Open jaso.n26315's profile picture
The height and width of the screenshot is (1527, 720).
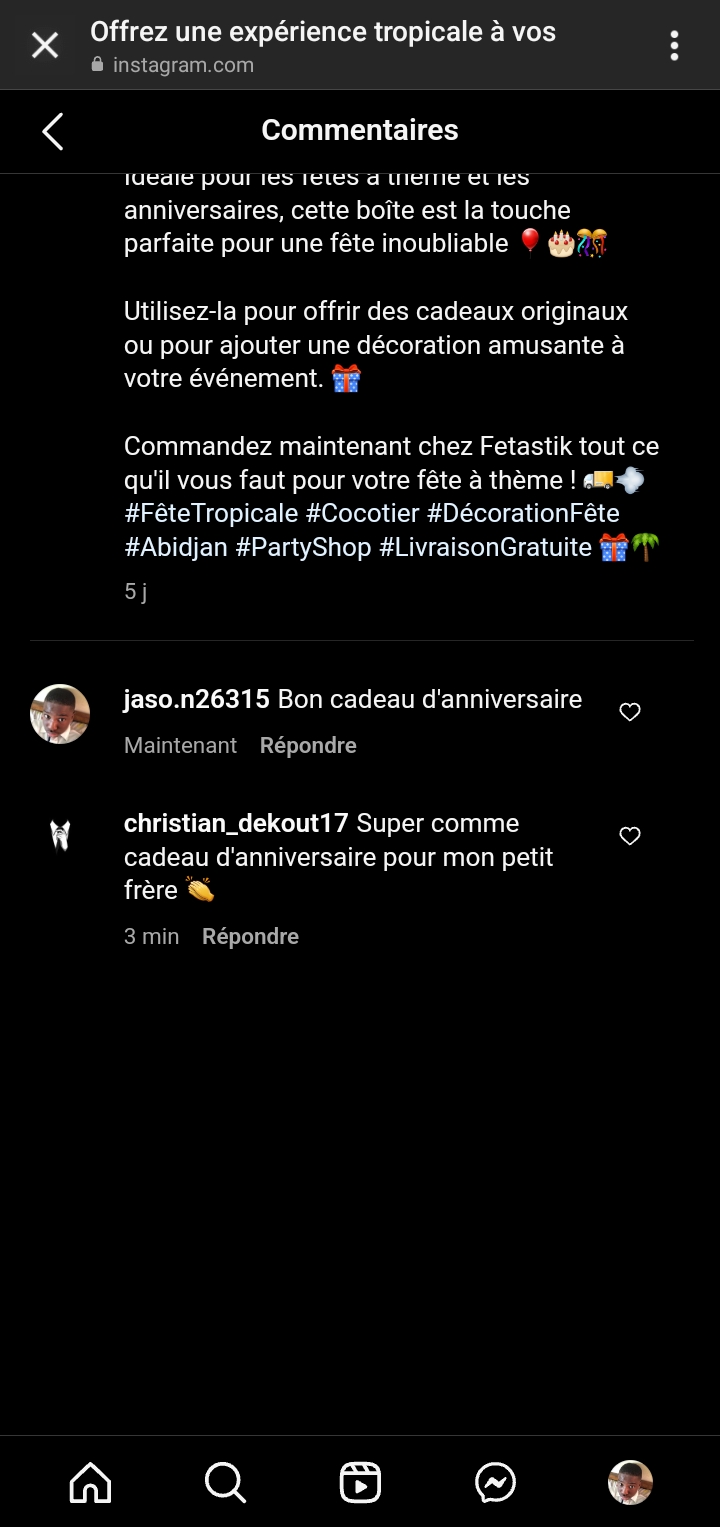(x=60, y=714)
